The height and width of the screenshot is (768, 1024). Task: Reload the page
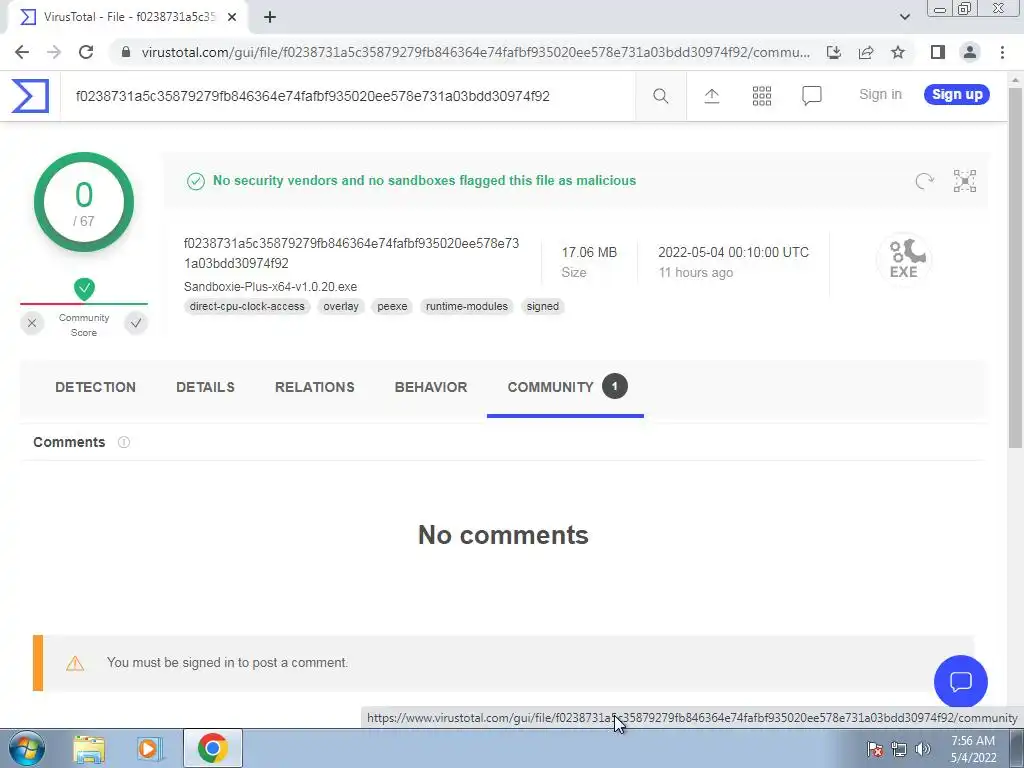click(x=86, y=52)
